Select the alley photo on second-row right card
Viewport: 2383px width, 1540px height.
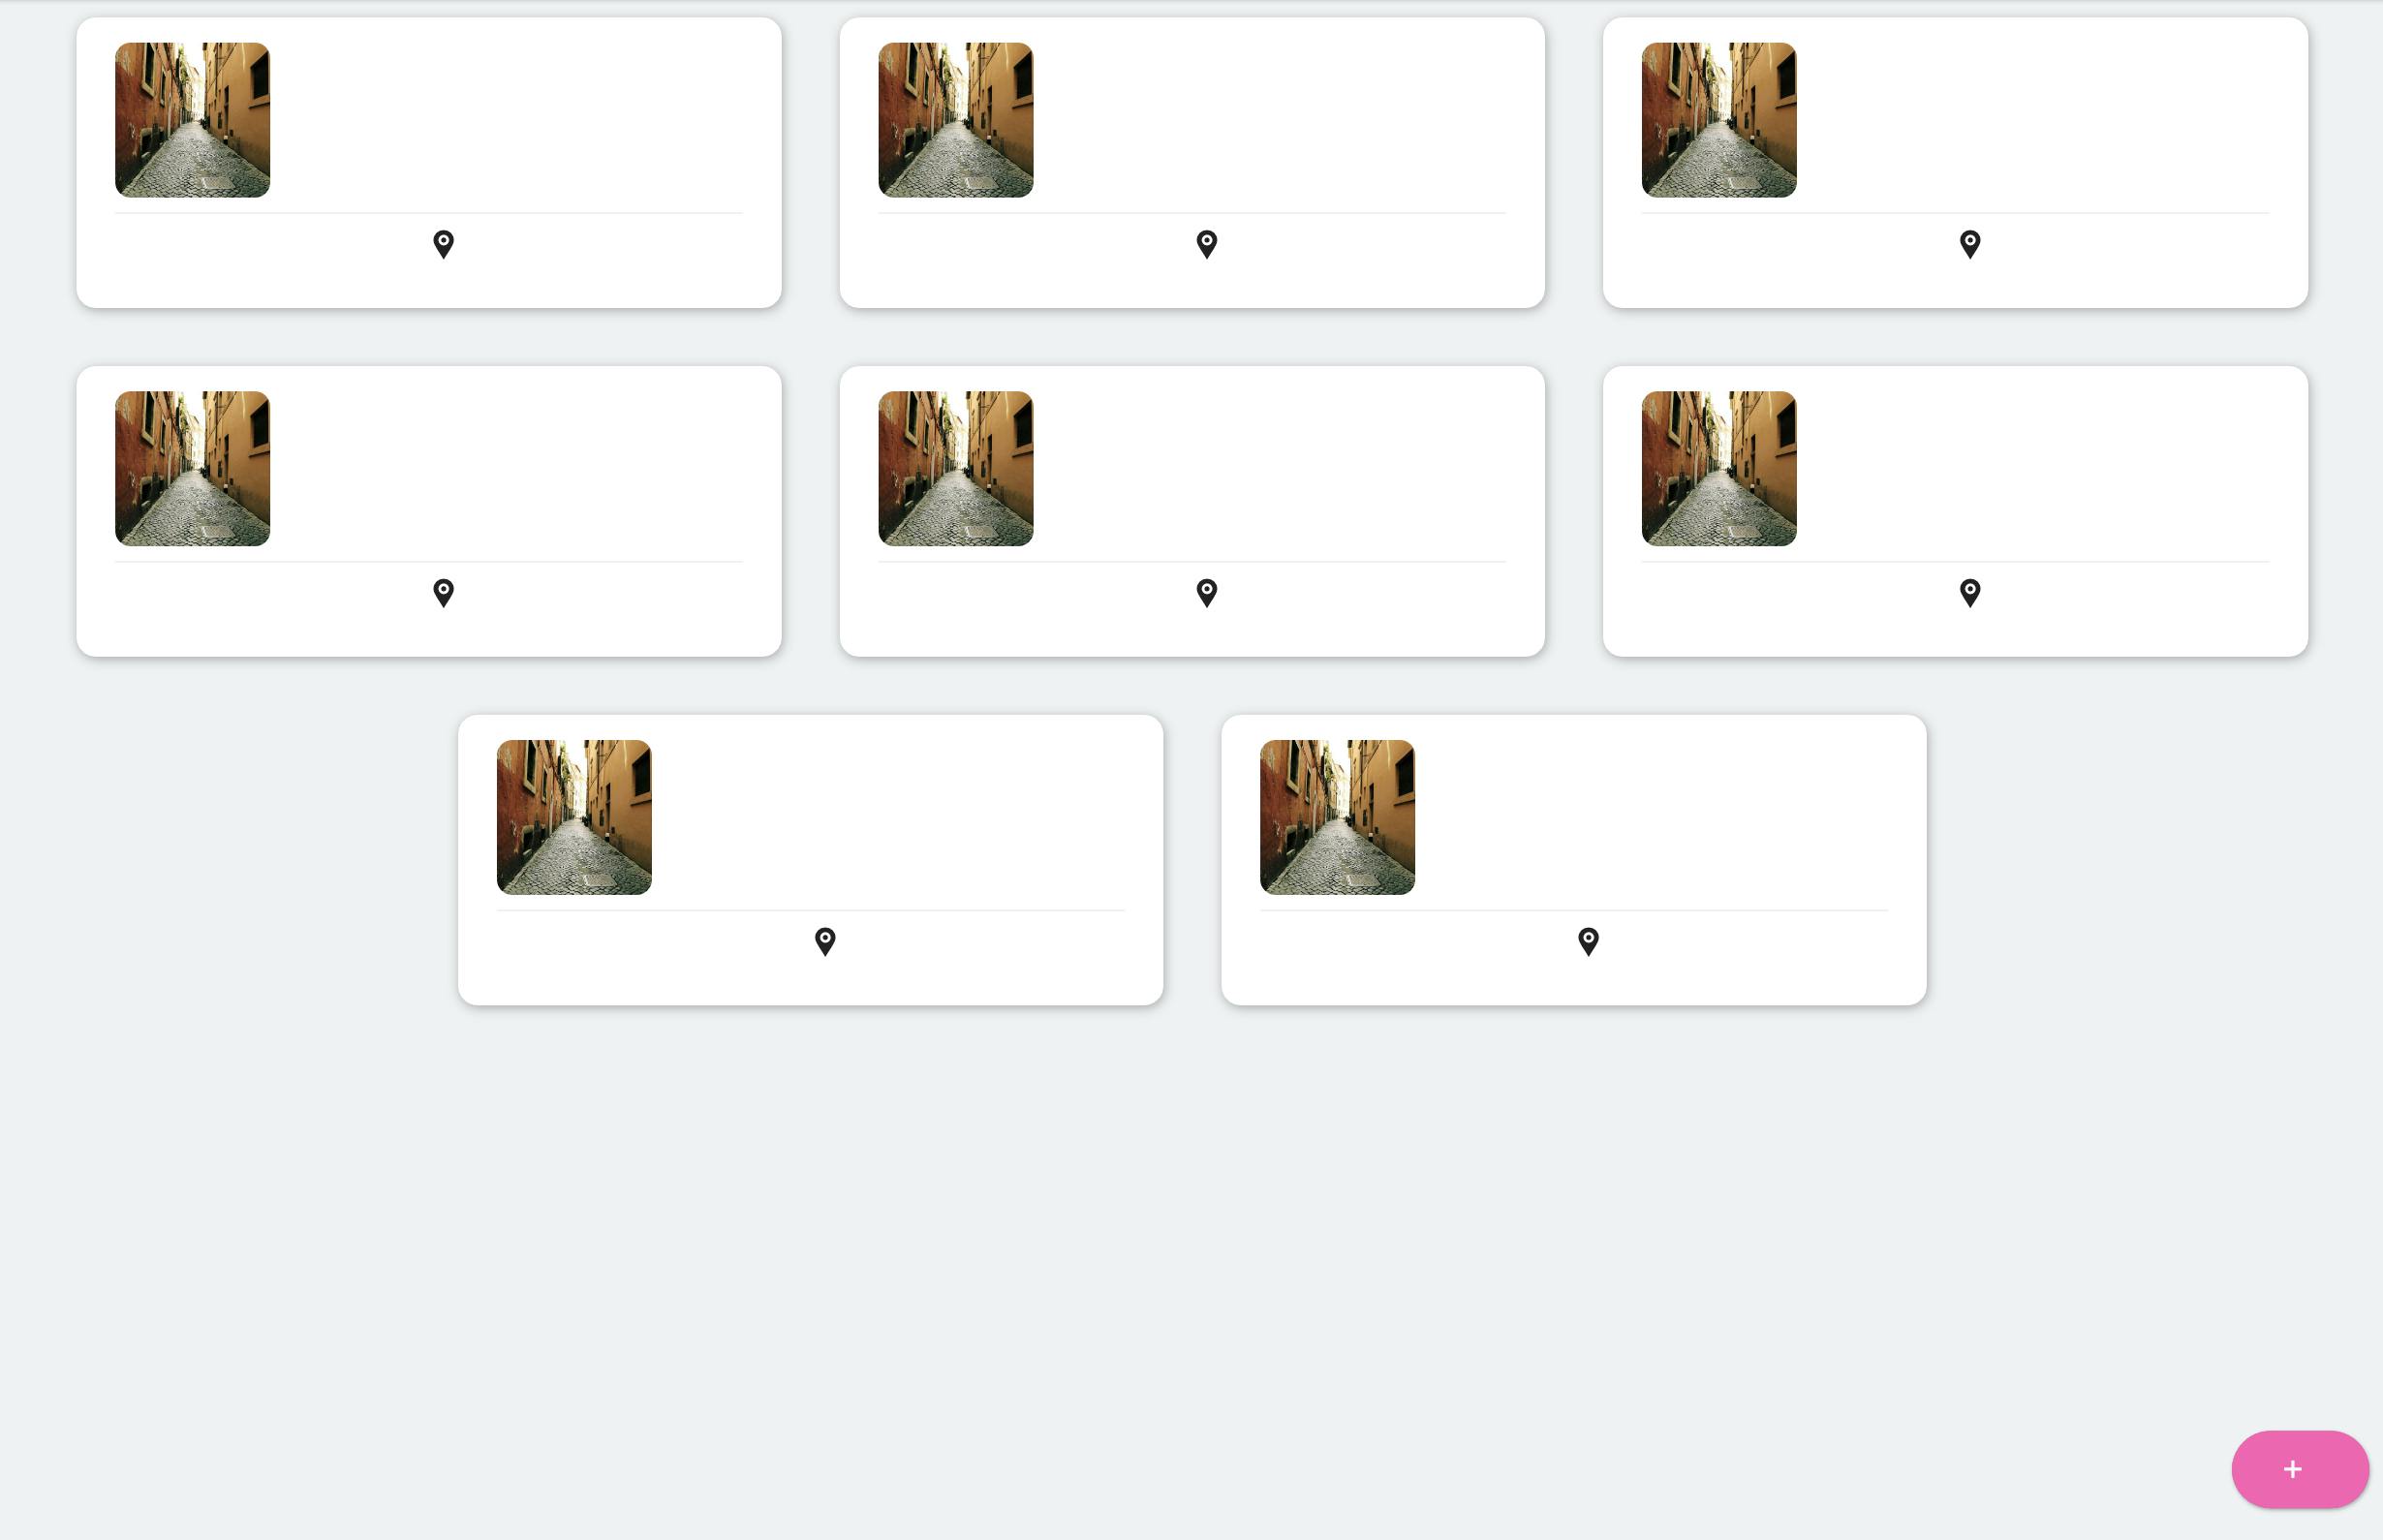coord(1719,468)
